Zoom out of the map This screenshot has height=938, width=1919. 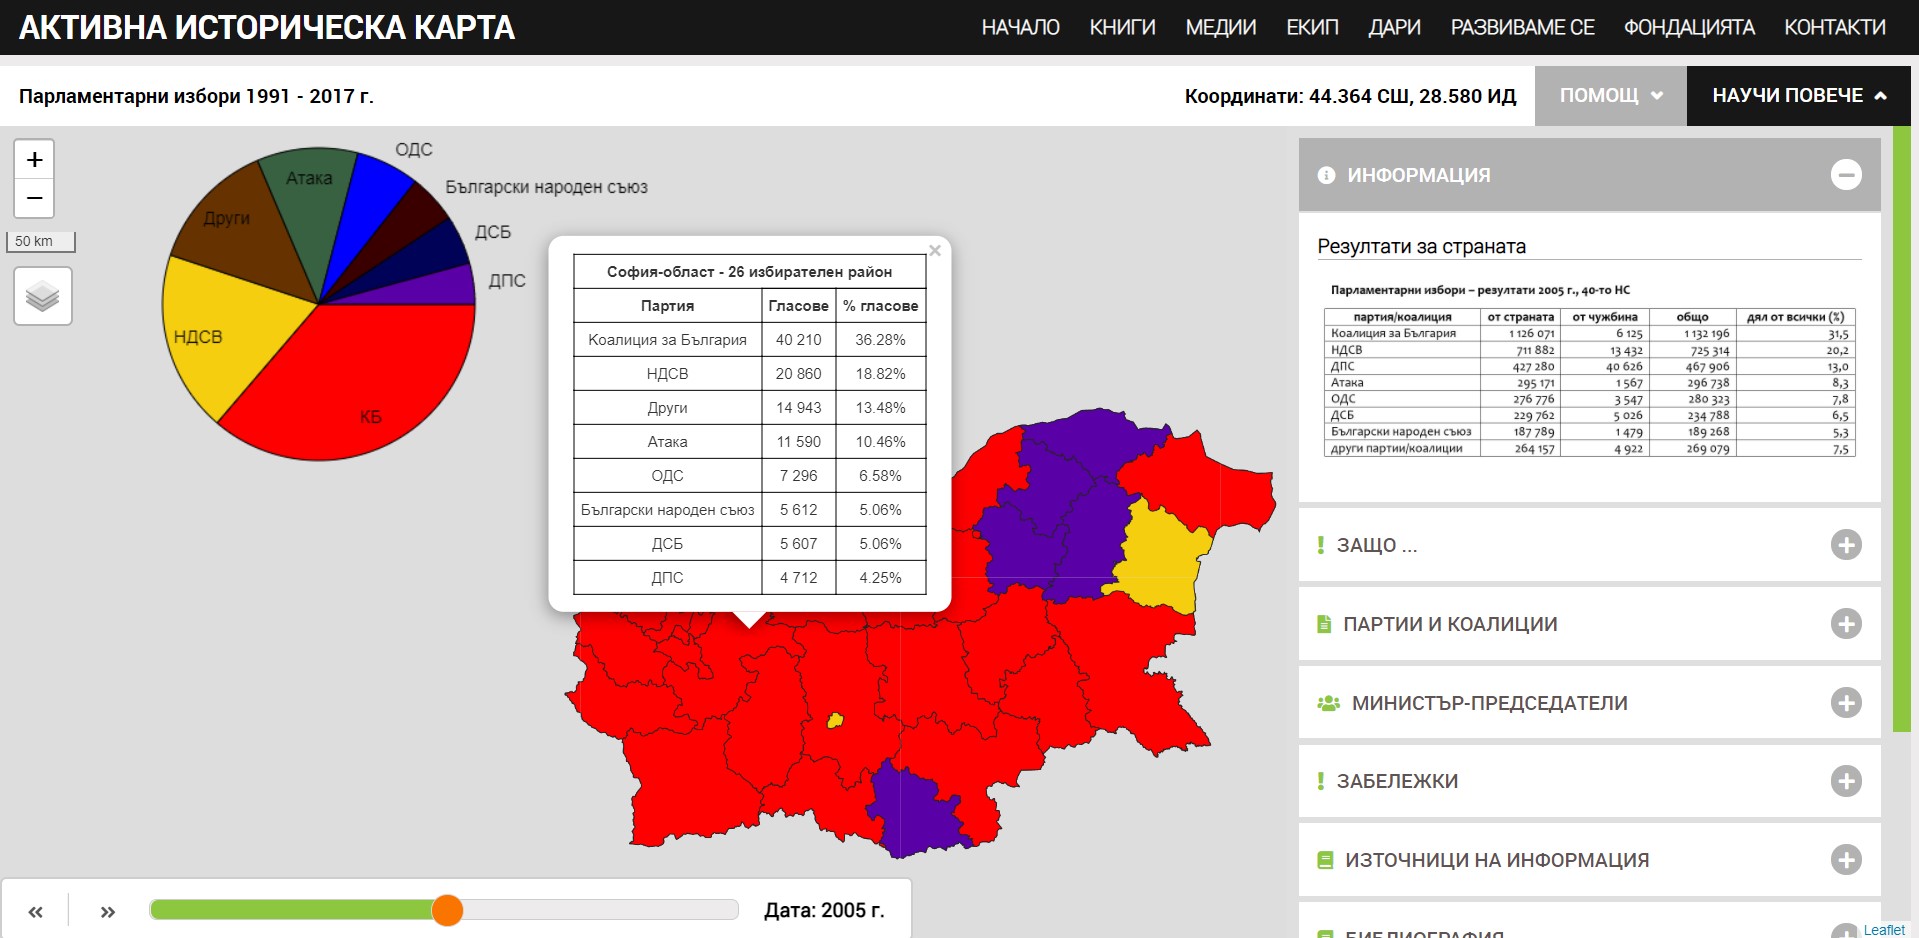click(34, 198)
